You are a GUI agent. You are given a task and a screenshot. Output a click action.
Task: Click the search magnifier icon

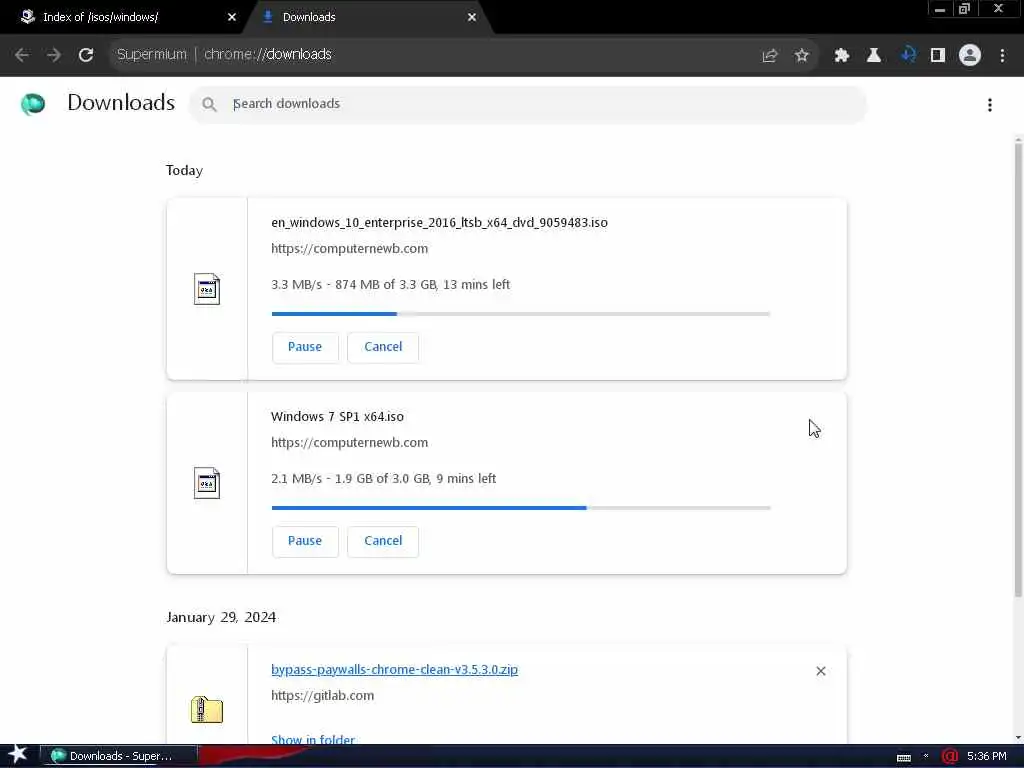pos(209,104)
